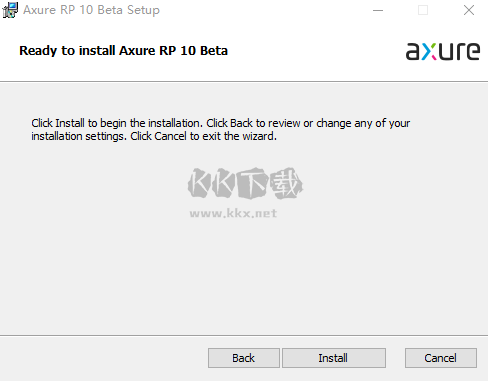488x381 pixels.
Task: Click the "Click Install to begin" instruction line
Action: (x=221, y=123)
